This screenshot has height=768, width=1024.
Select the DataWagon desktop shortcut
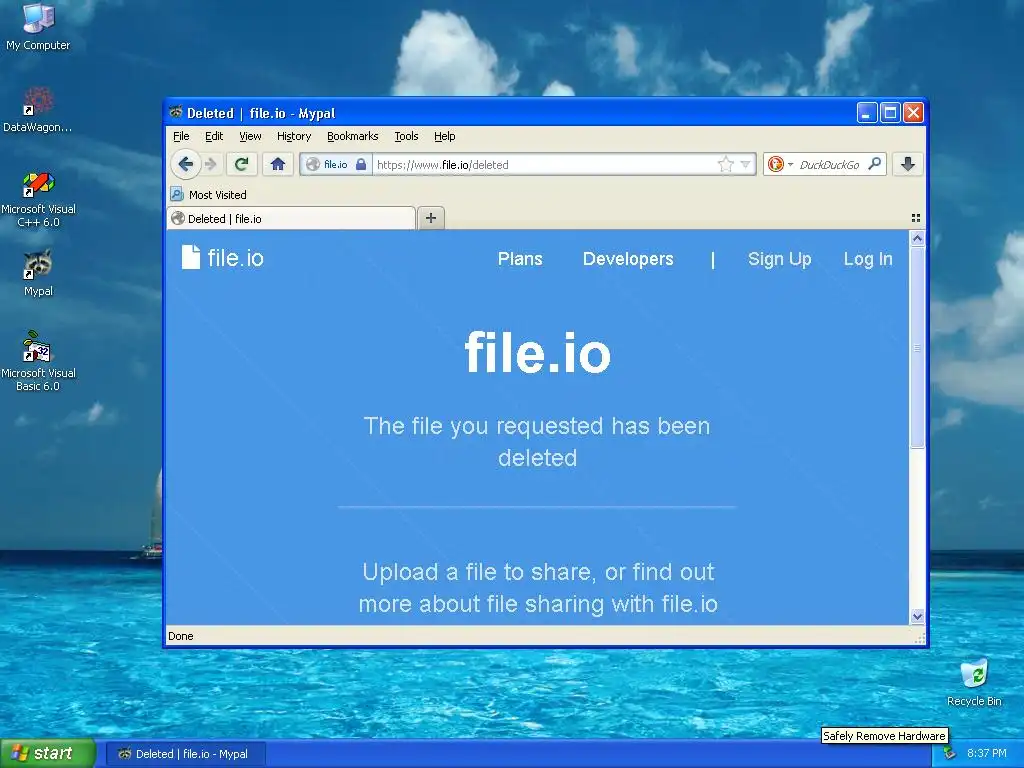pyautogui.click(x=38, y=110)
